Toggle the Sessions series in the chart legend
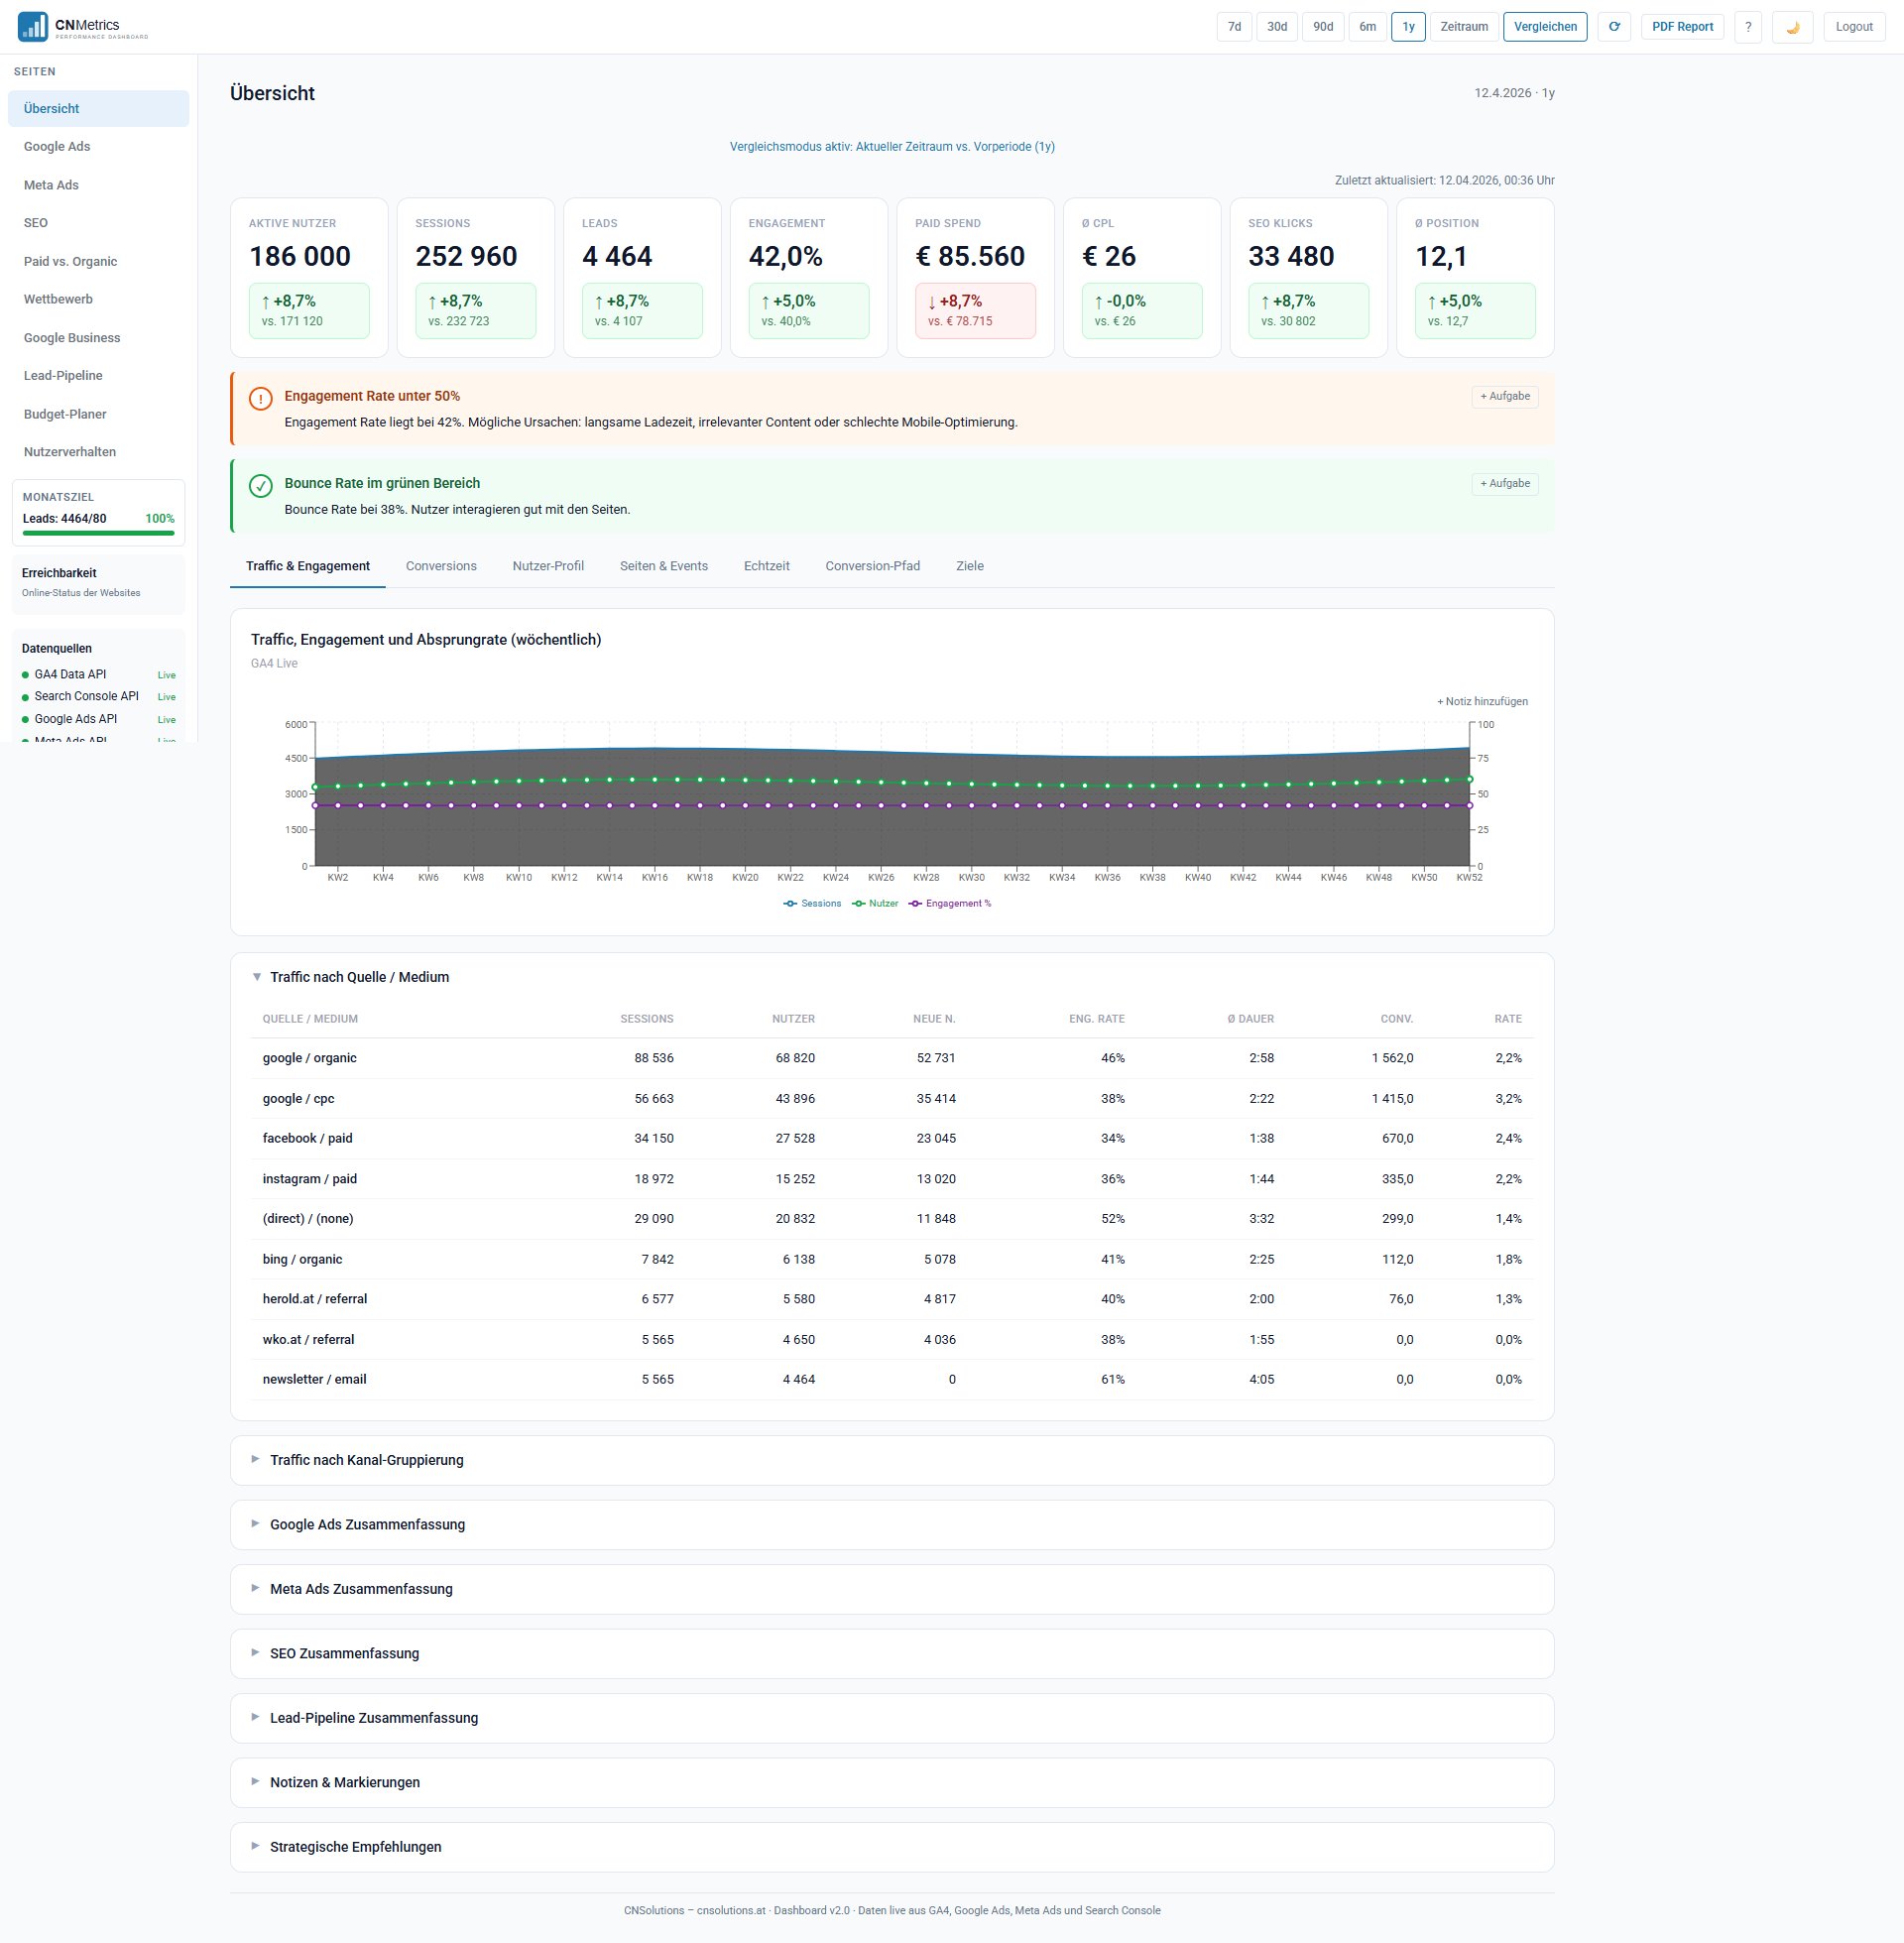1904x1943 pixels. point(812,903)
